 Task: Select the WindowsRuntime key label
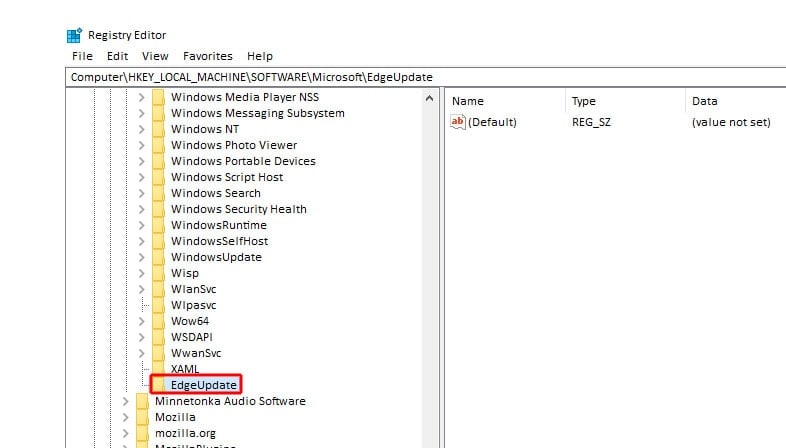tap(219, 226)
